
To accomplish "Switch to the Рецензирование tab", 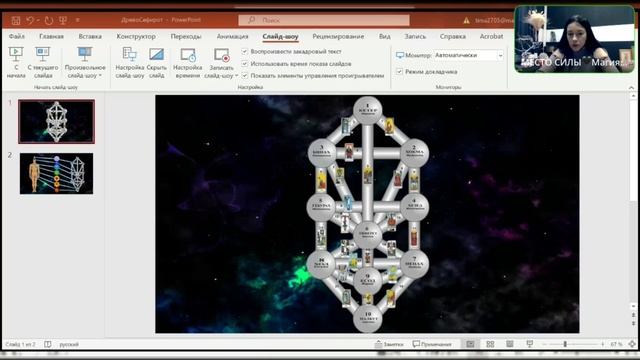I will point(338,36).
